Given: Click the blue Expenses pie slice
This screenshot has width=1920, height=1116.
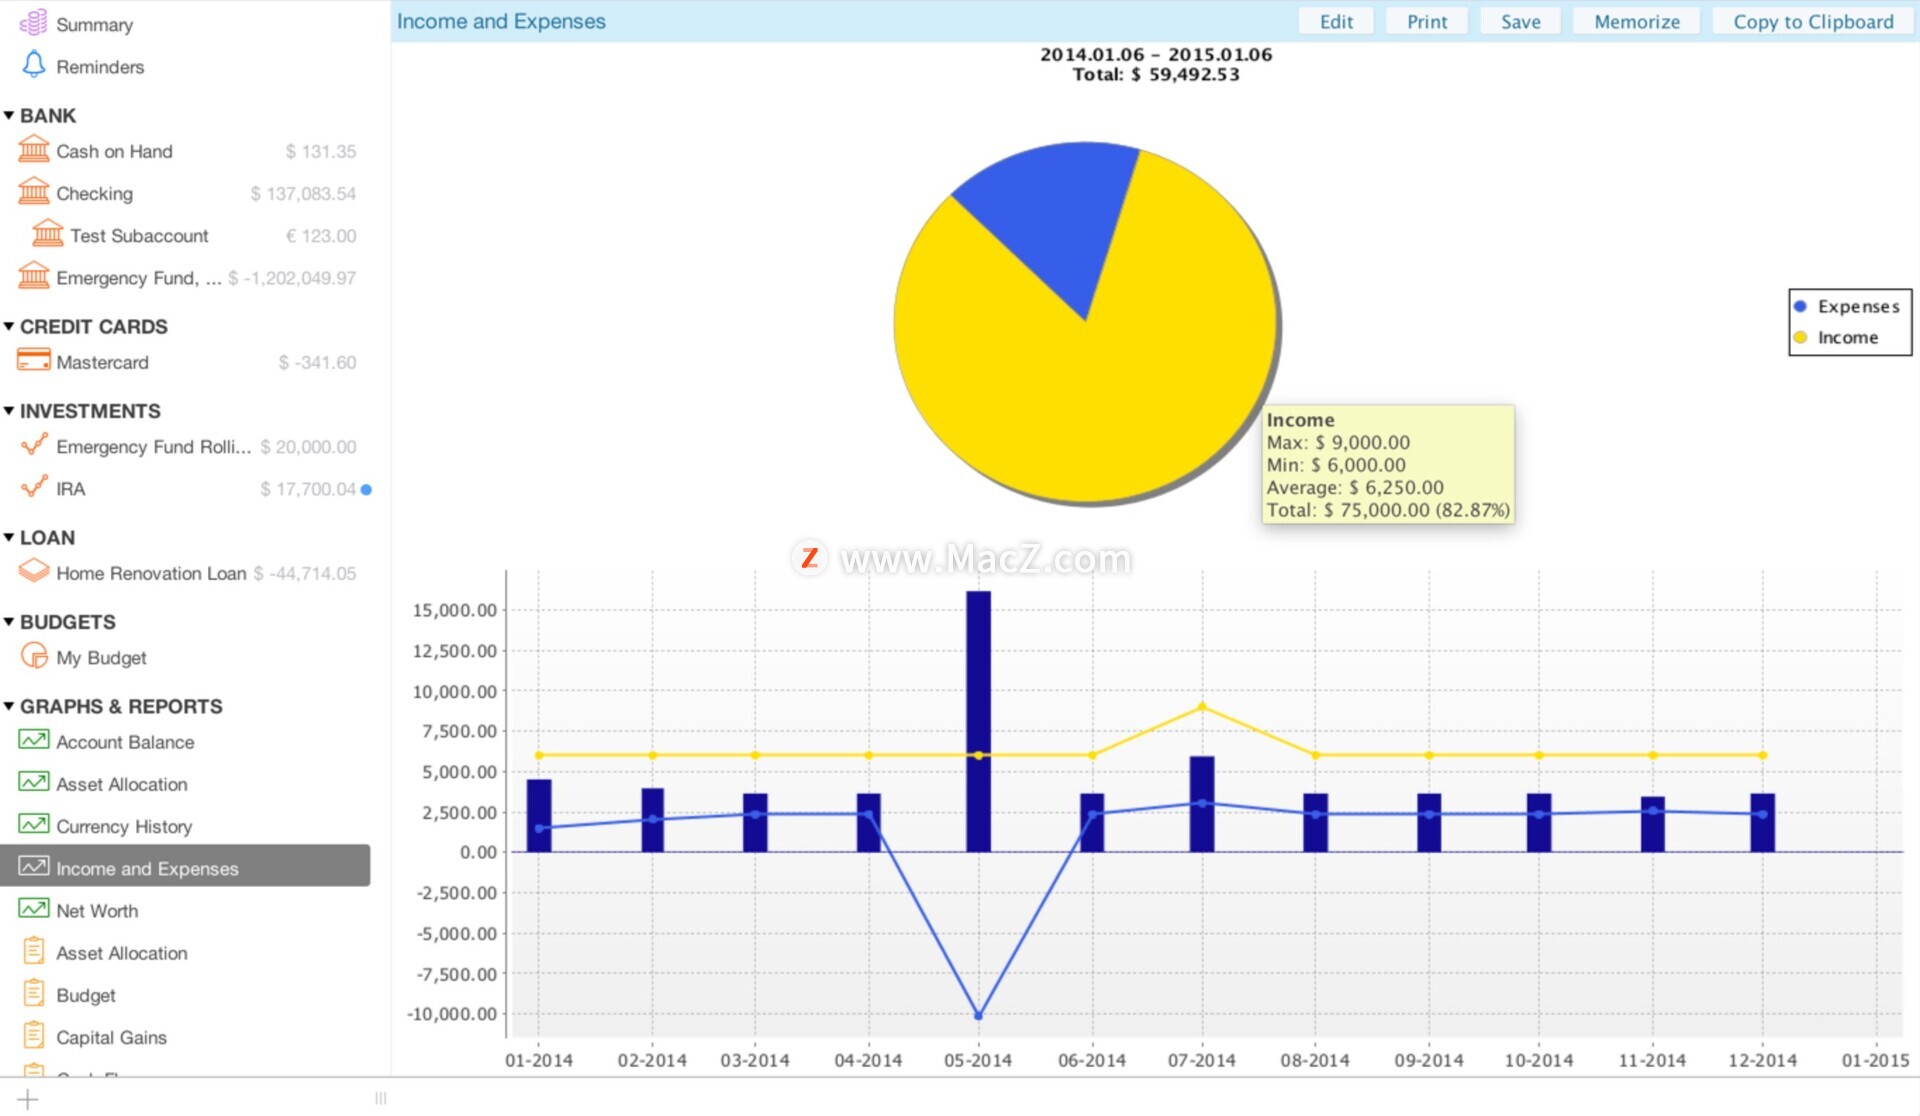Looking at the screenshot, I should coord(1060,215).
